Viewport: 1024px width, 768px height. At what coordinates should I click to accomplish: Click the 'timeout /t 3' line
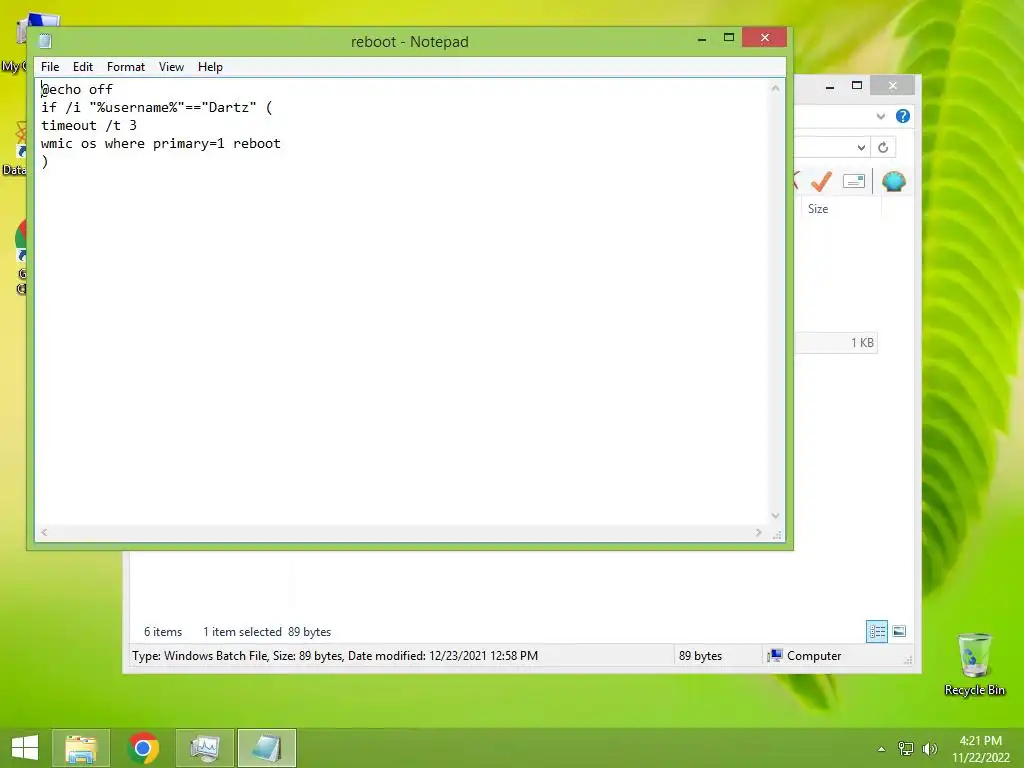[89, 125]
